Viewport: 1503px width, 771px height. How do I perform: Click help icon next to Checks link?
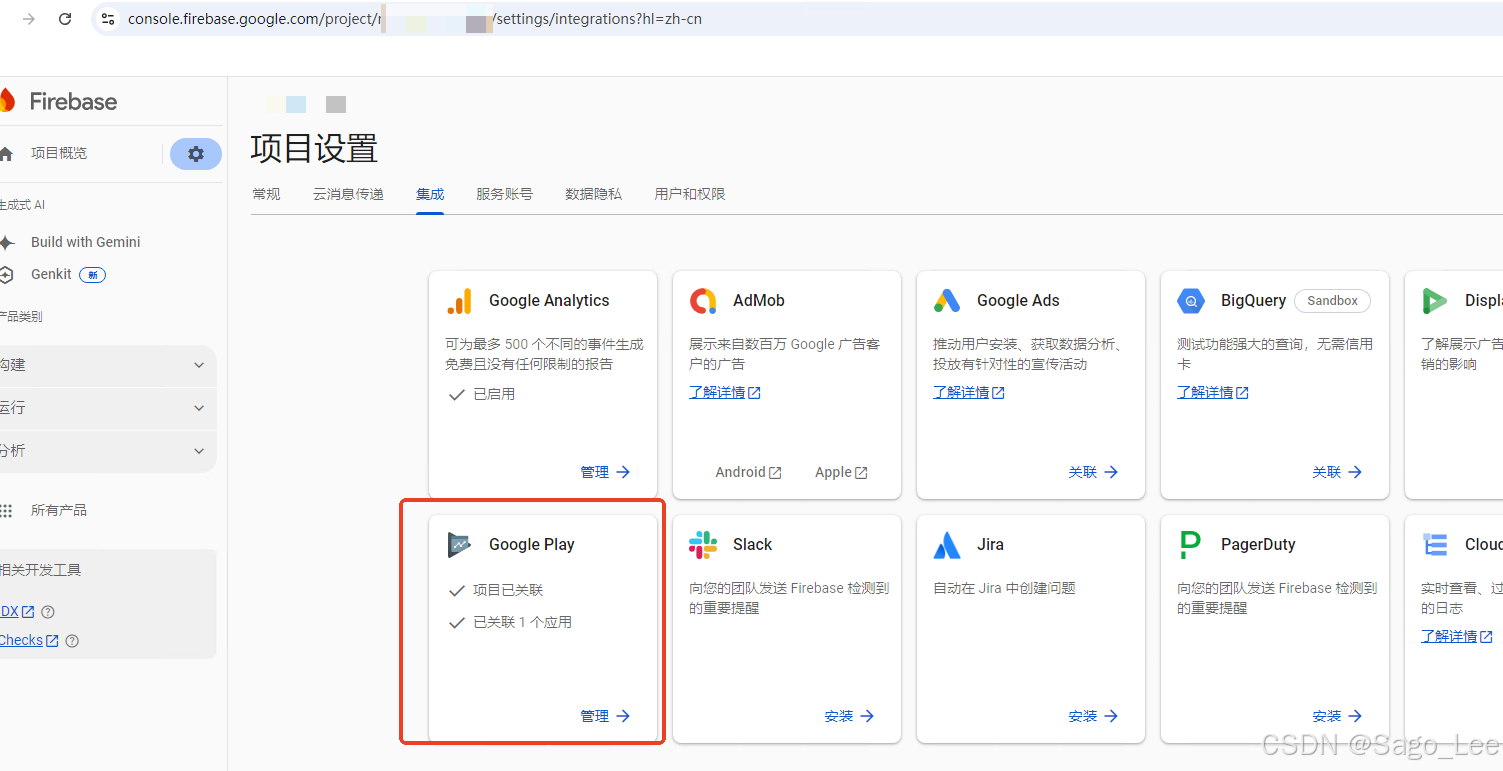click(71, 641)
